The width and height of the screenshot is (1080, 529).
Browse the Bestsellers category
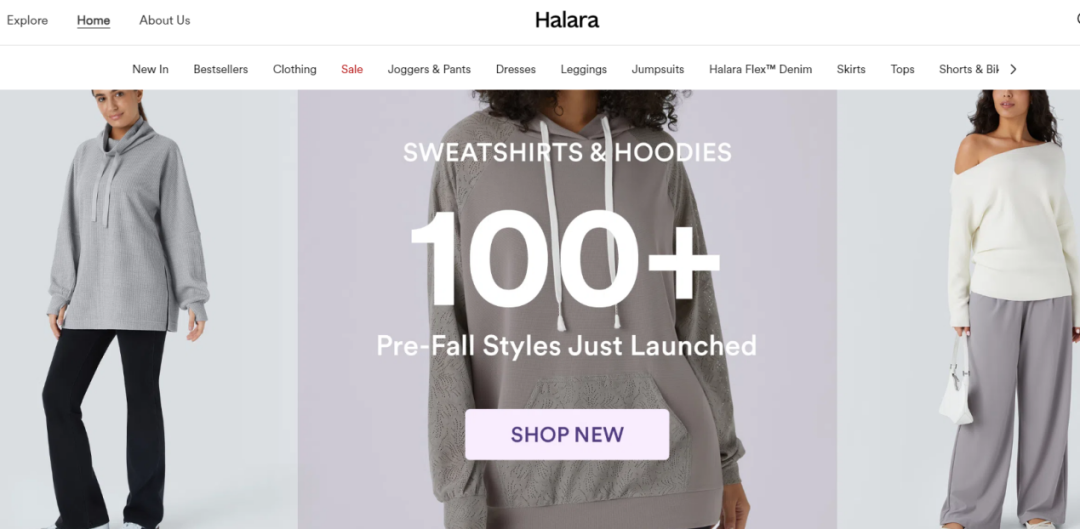(220, 69)
